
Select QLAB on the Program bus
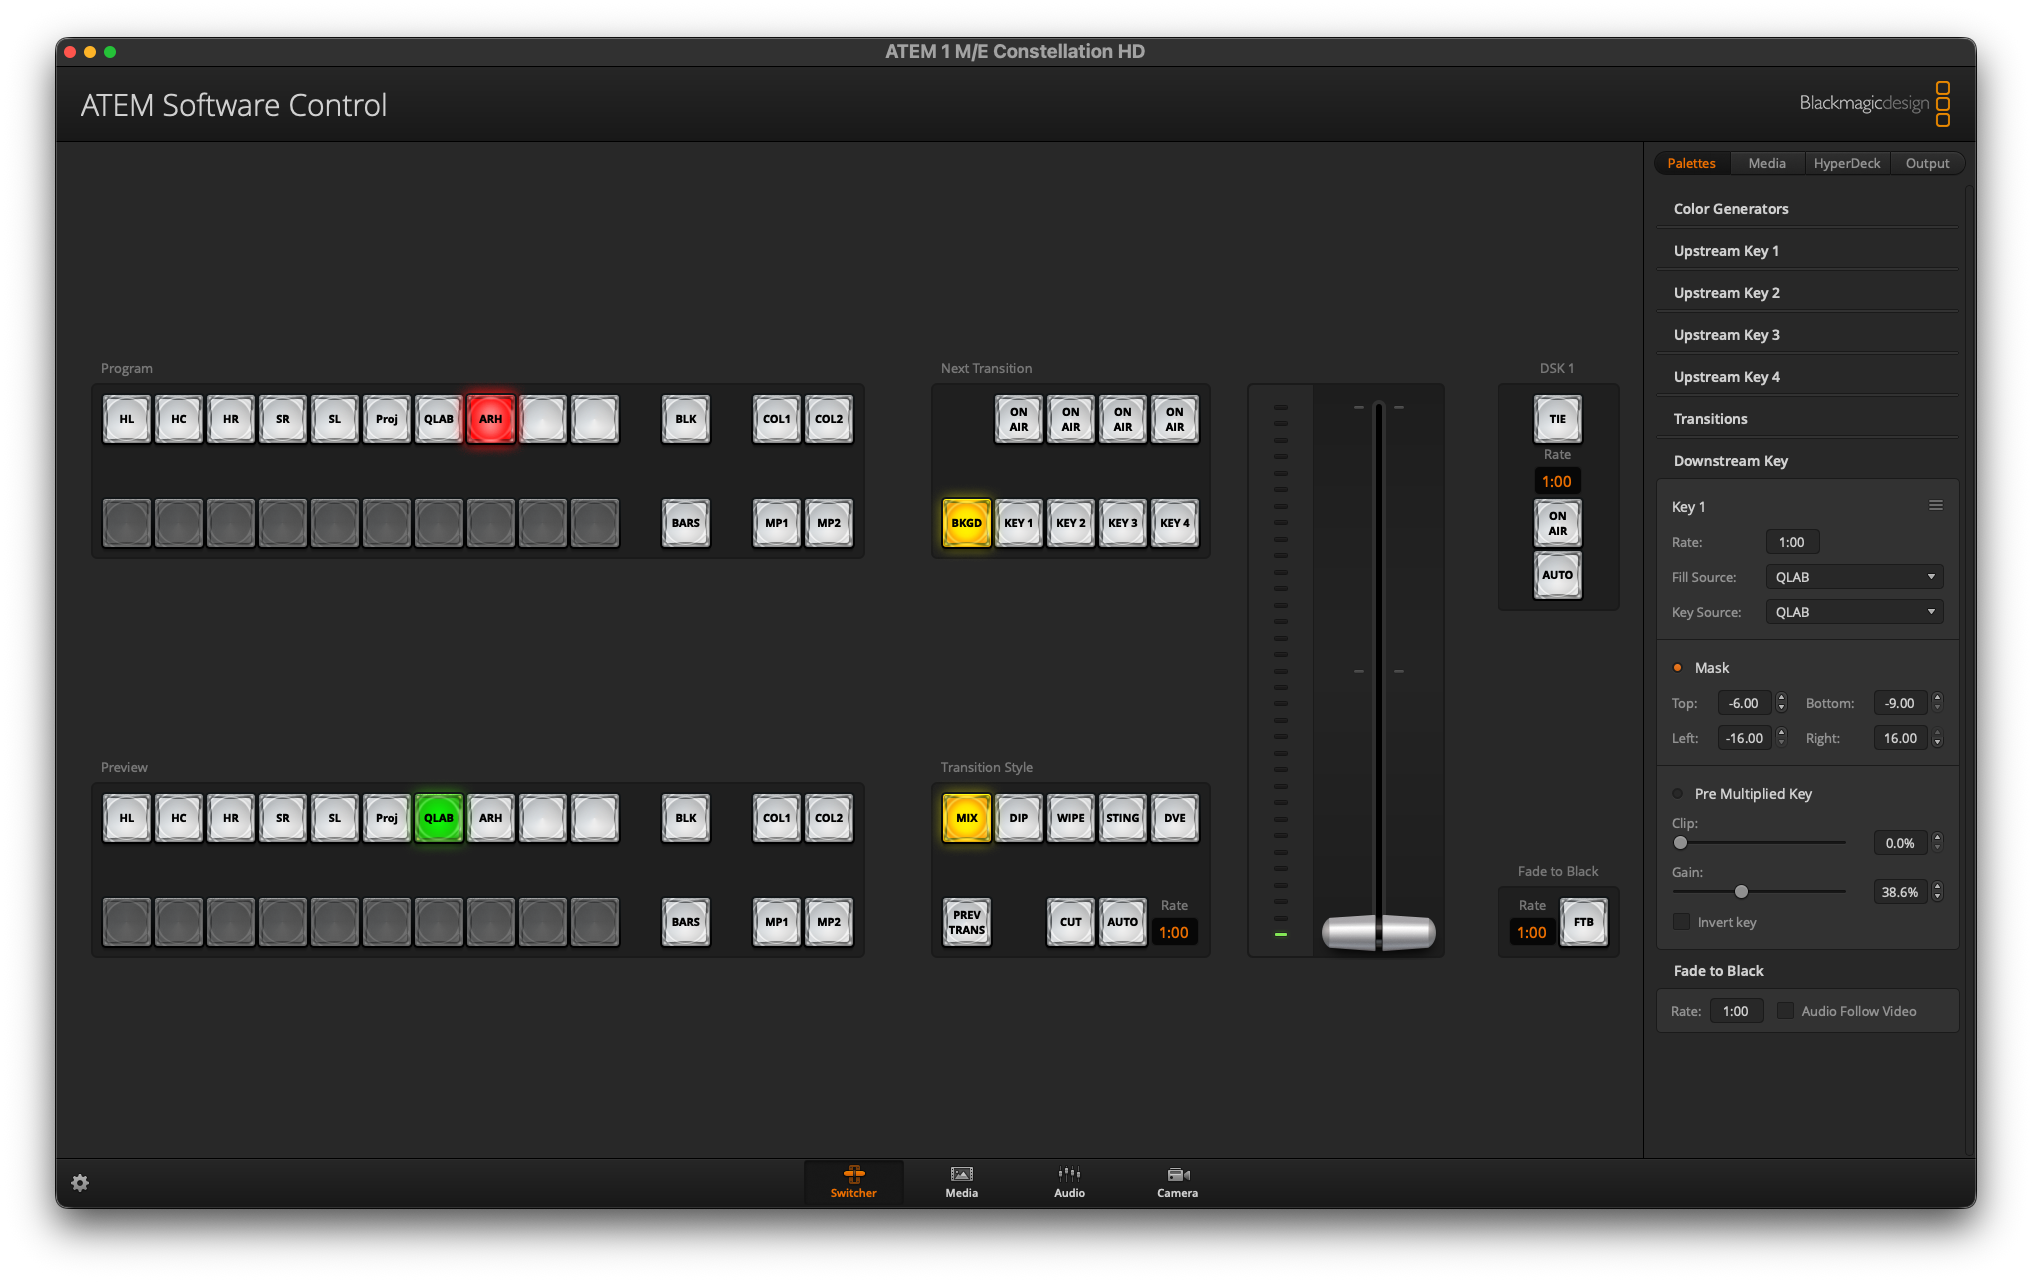coord(439,419)
